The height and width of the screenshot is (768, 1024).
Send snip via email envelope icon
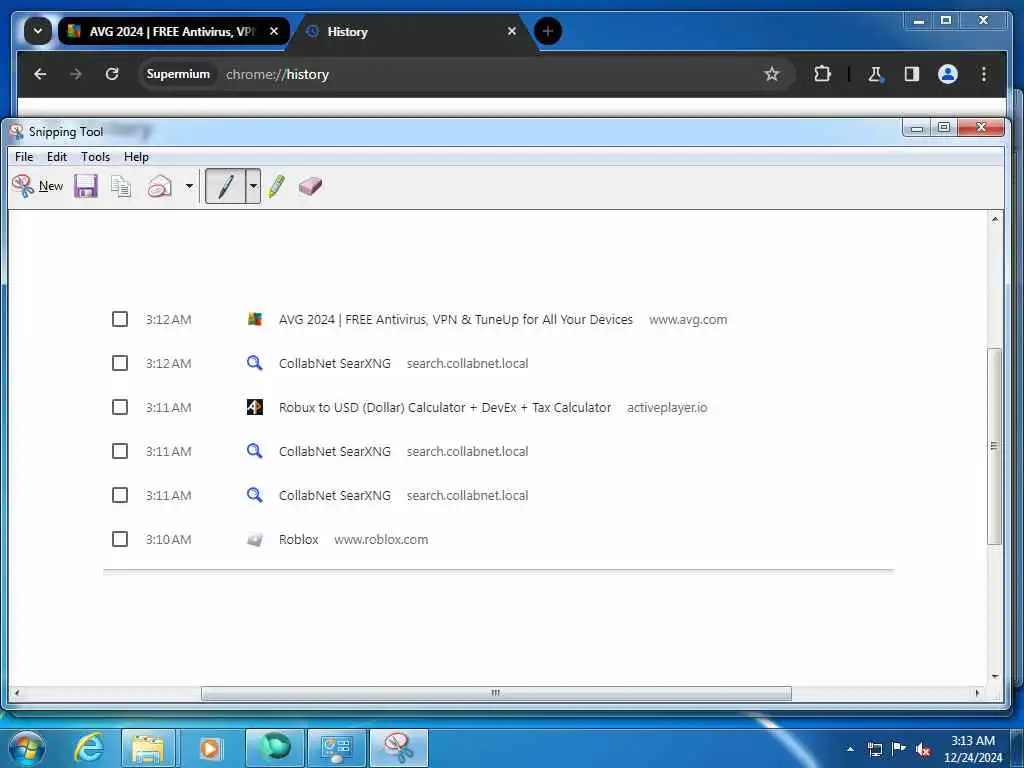coord(159,186)
